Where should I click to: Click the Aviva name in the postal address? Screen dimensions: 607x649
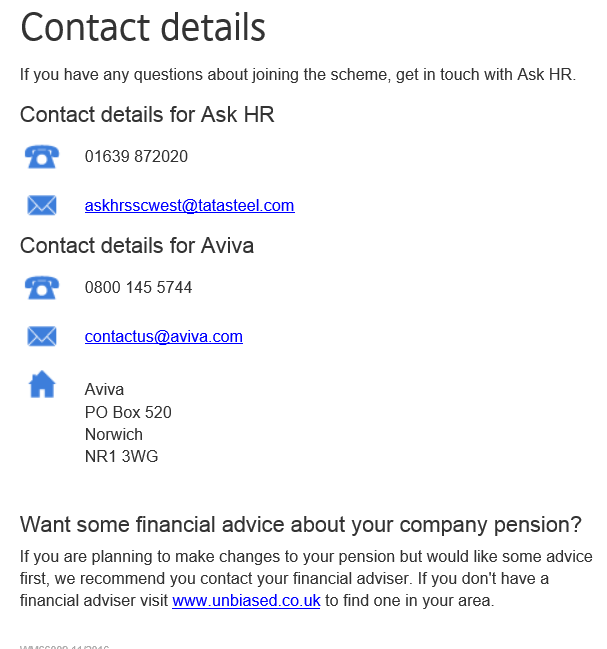[x=104, y=390]
